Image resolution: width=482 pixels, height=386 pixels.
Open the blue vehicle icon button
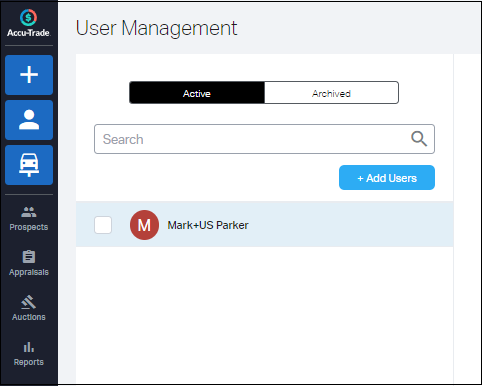click(x=29, y=165)
